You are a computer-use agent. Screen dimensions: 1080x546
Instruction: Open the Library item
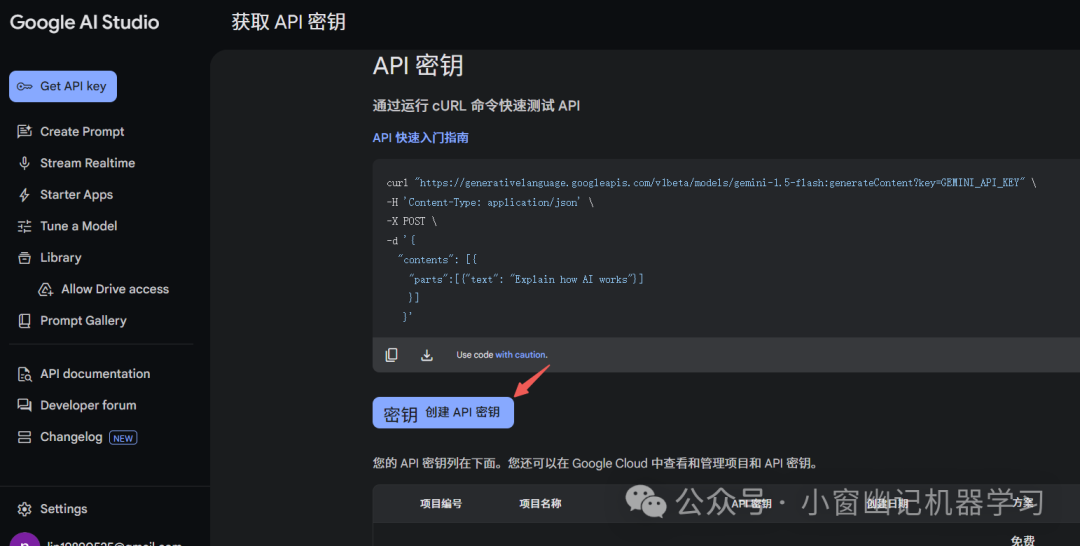[61, 258]
